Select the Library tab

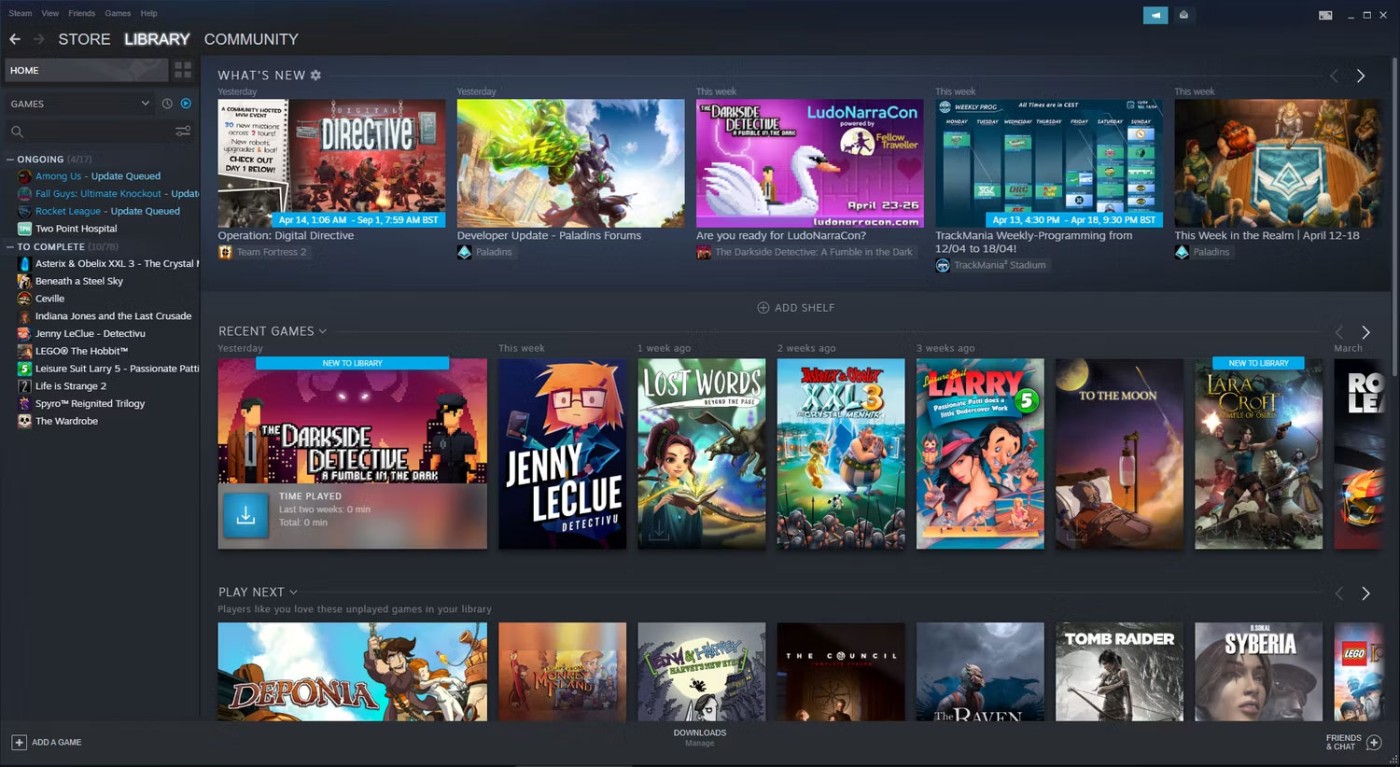(157, 39)
